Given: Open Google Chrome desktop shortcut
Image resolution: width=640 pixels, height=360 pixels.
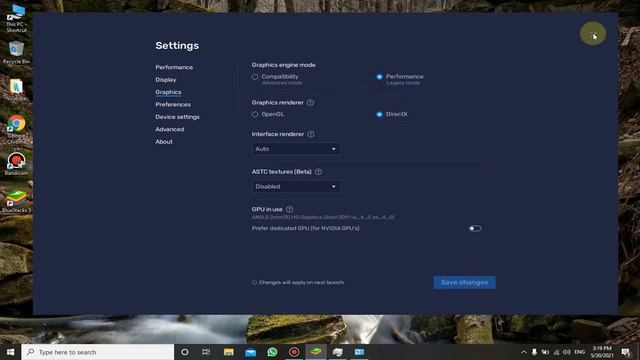Looking at the screenshot, I should point(16,129).
